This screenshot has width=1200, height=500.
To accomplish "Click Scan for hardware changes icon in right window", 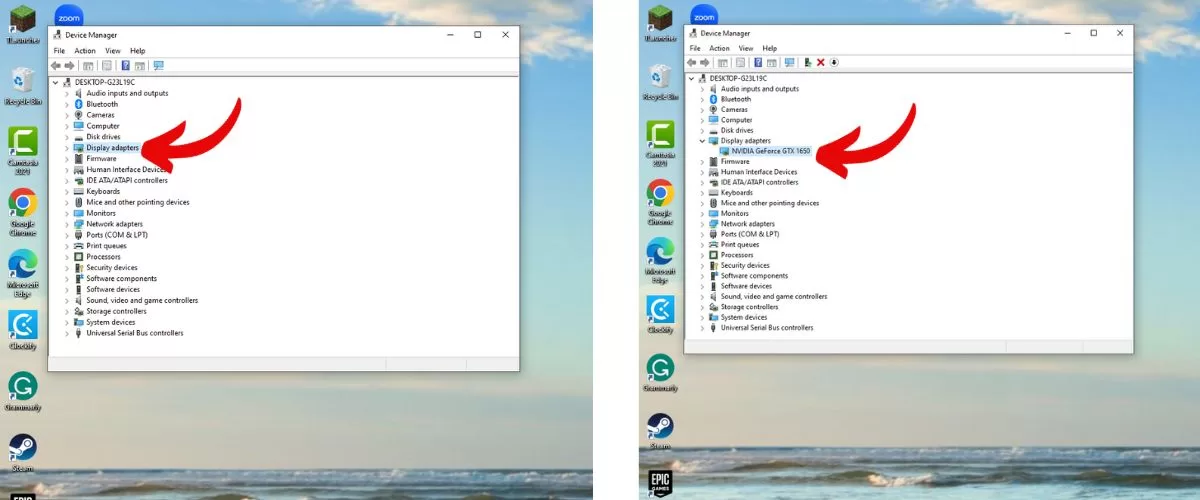I will 789,62.
